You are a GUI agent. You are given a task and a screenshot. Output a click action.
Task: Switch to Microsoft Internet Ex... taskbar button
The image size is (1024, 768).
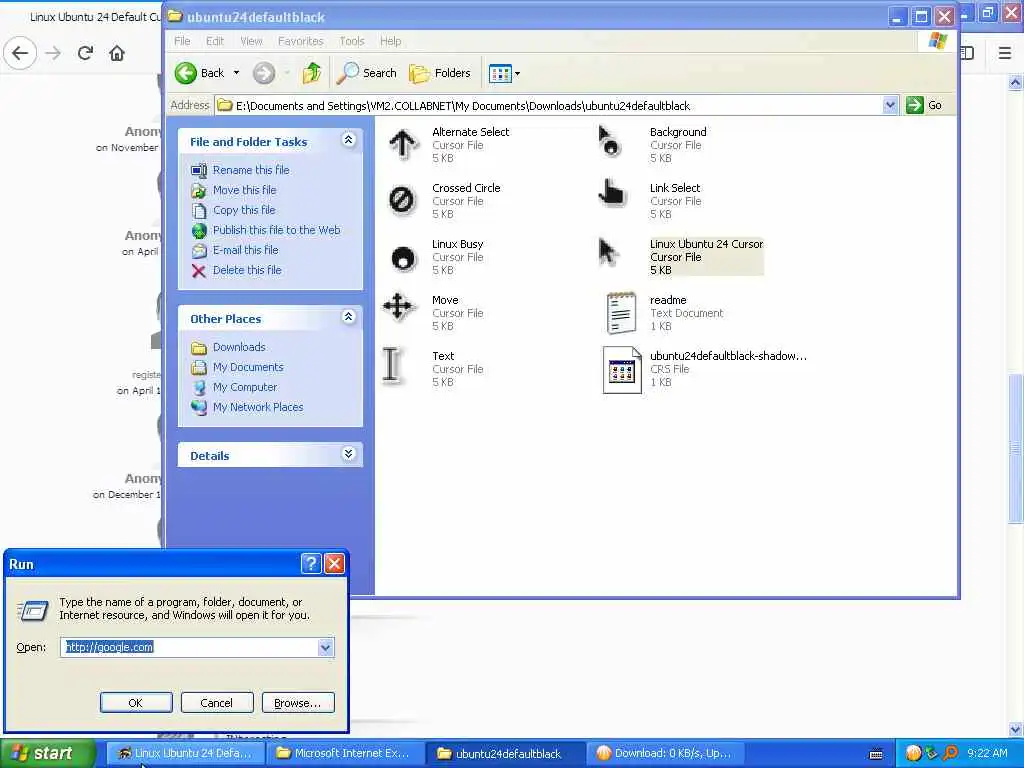pos(345,753)
